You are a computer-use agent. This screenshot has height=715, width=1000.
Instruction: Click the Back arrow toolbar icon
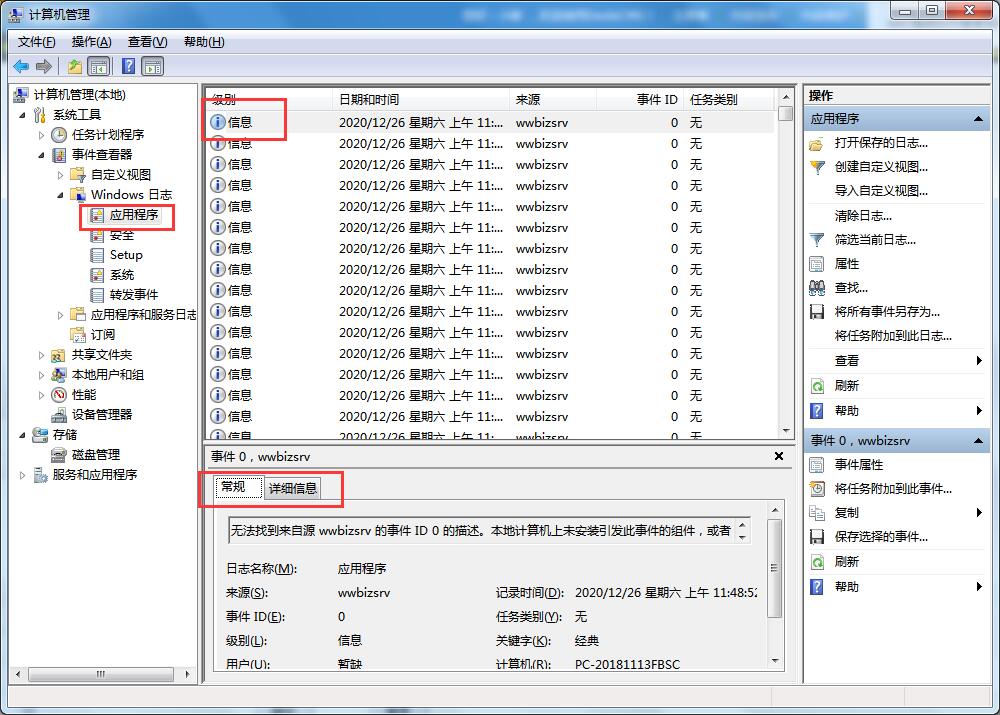pos(21,66)
